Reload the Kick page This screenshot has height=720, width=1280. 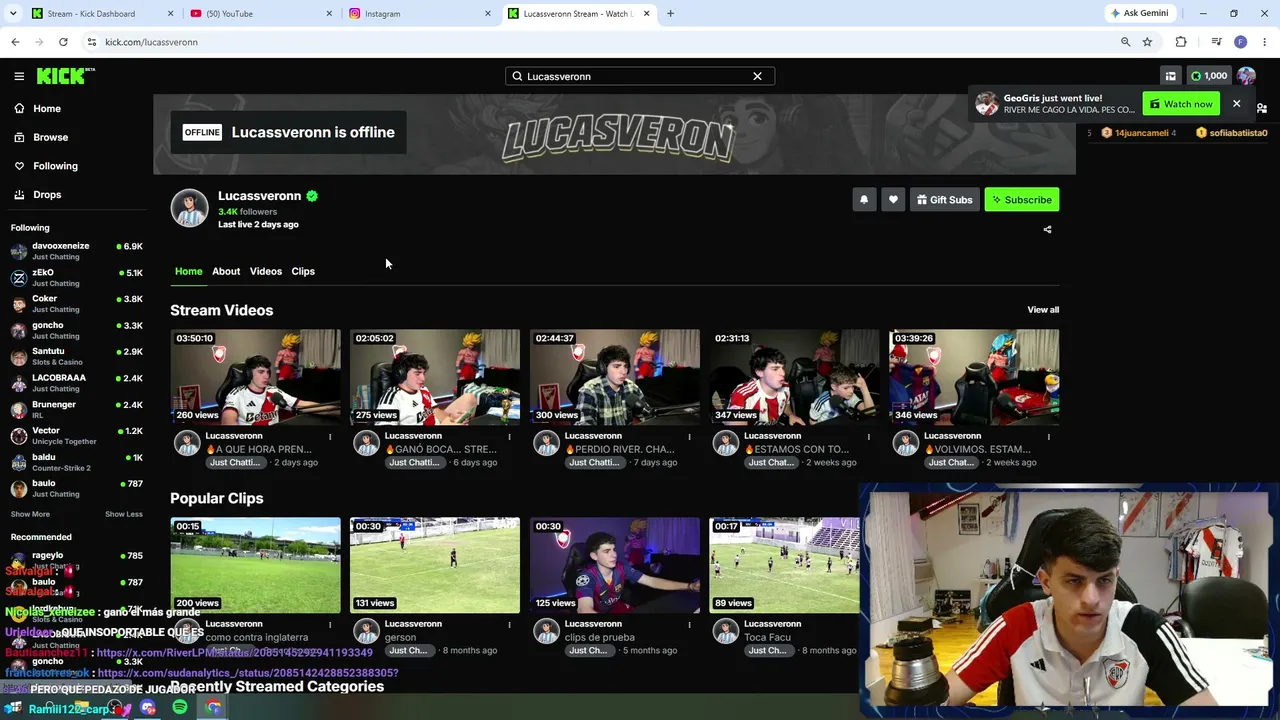pos(63,42)
